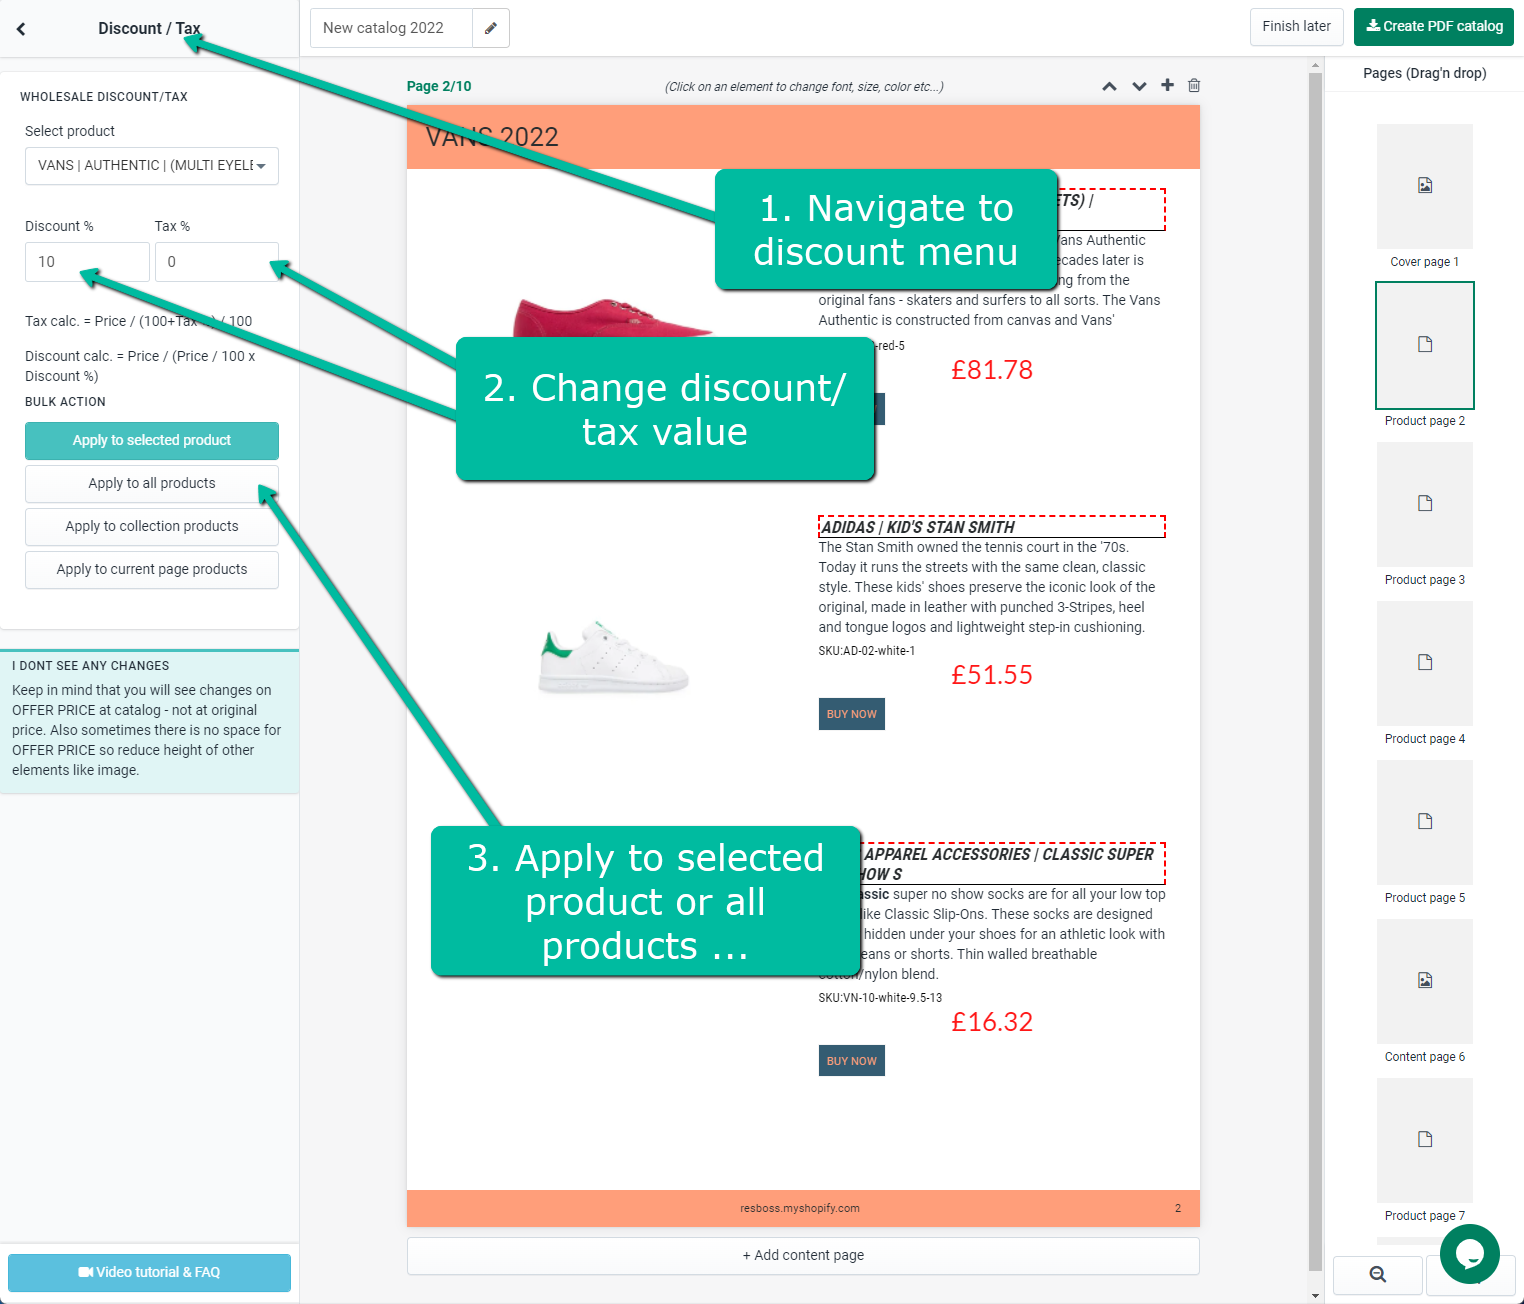1524x1304 pixels.
Task: Select Cover page 1 thumbnail
Action: pos(1424,186)
